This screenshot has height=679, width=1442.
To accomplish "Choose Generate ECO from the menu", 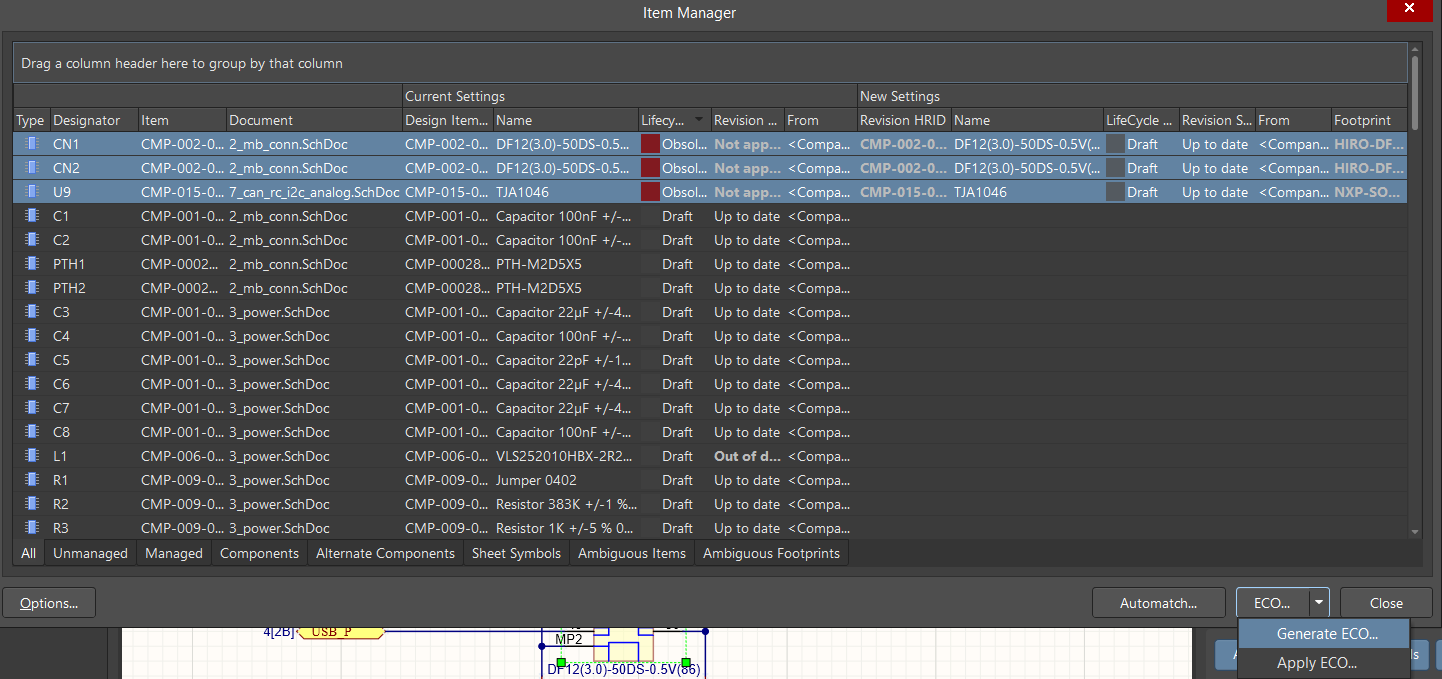I will [x=1326, y=634].
